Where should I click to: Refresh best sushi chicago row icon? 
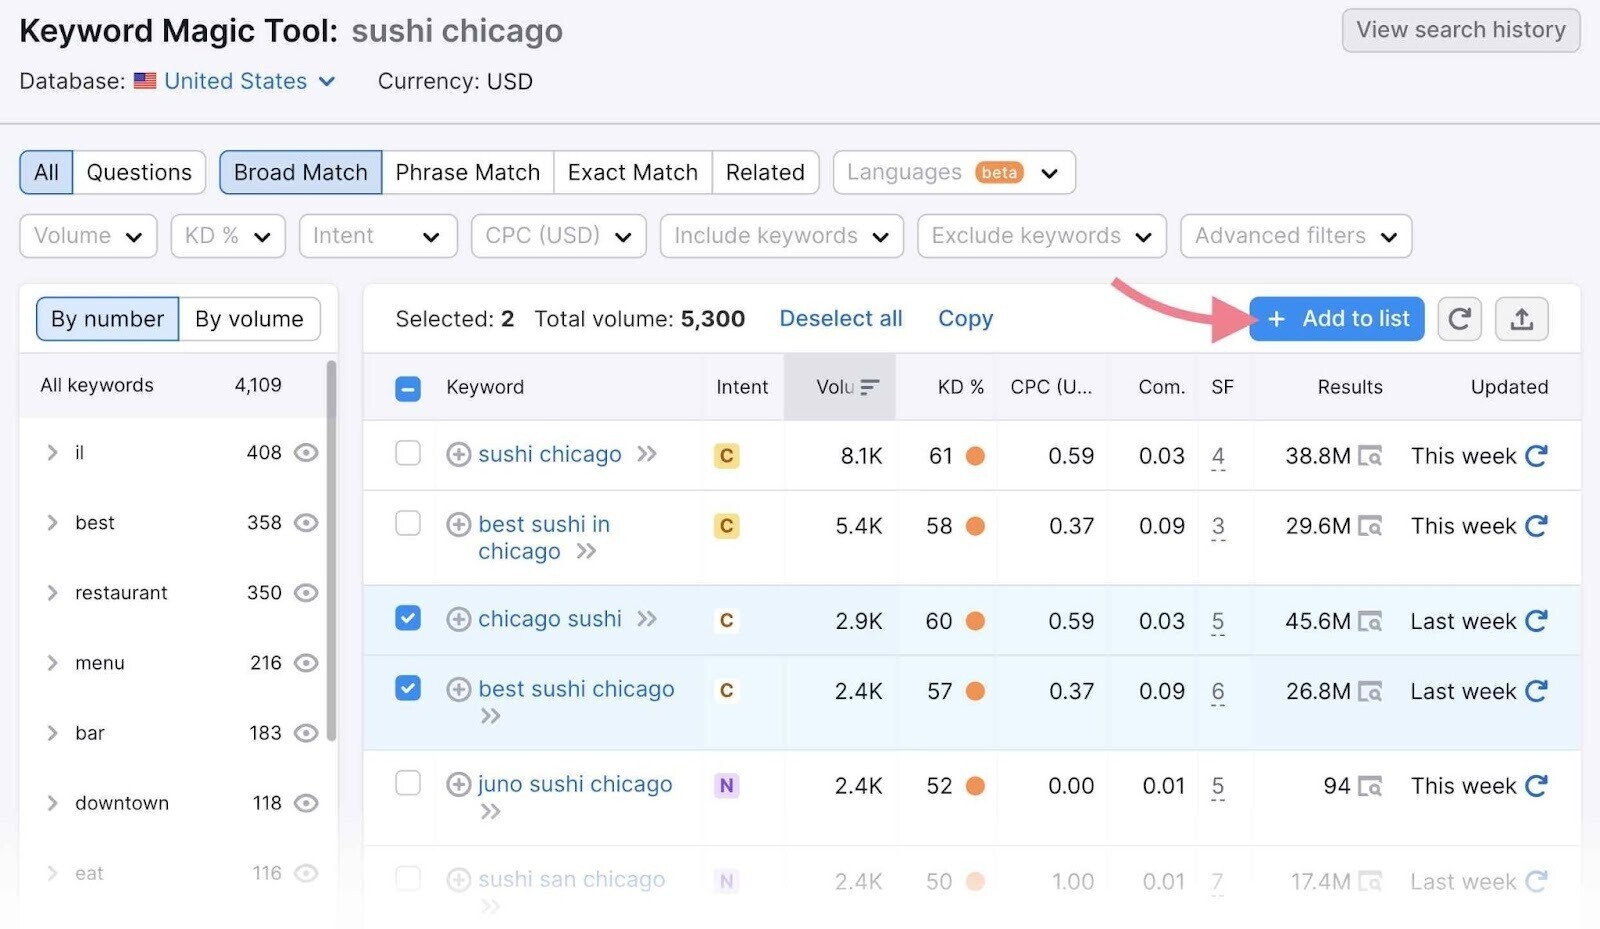1536,691
